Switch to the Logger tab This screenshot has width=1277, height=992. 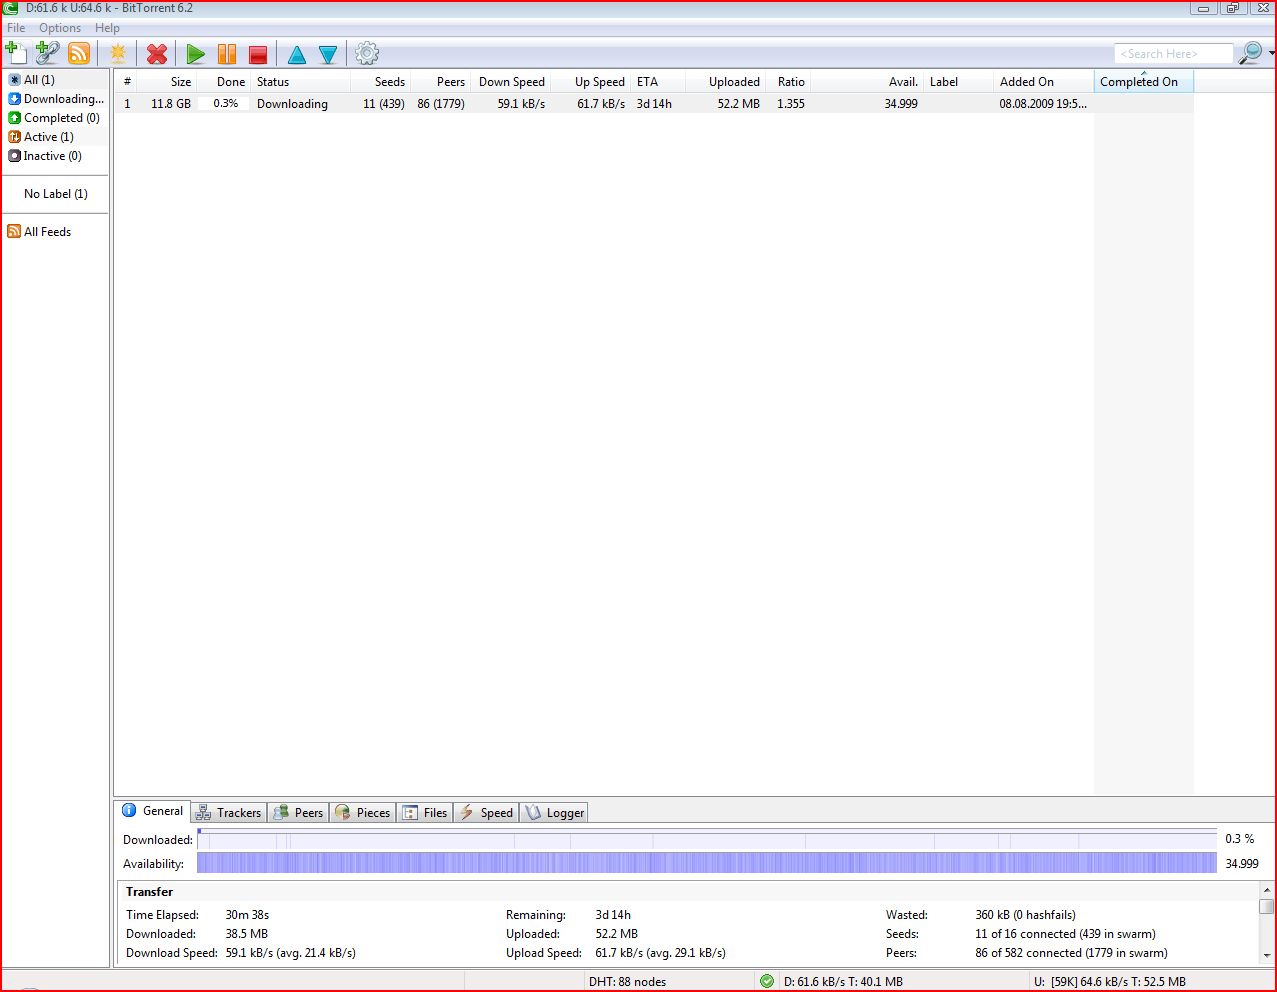(555, 813)
